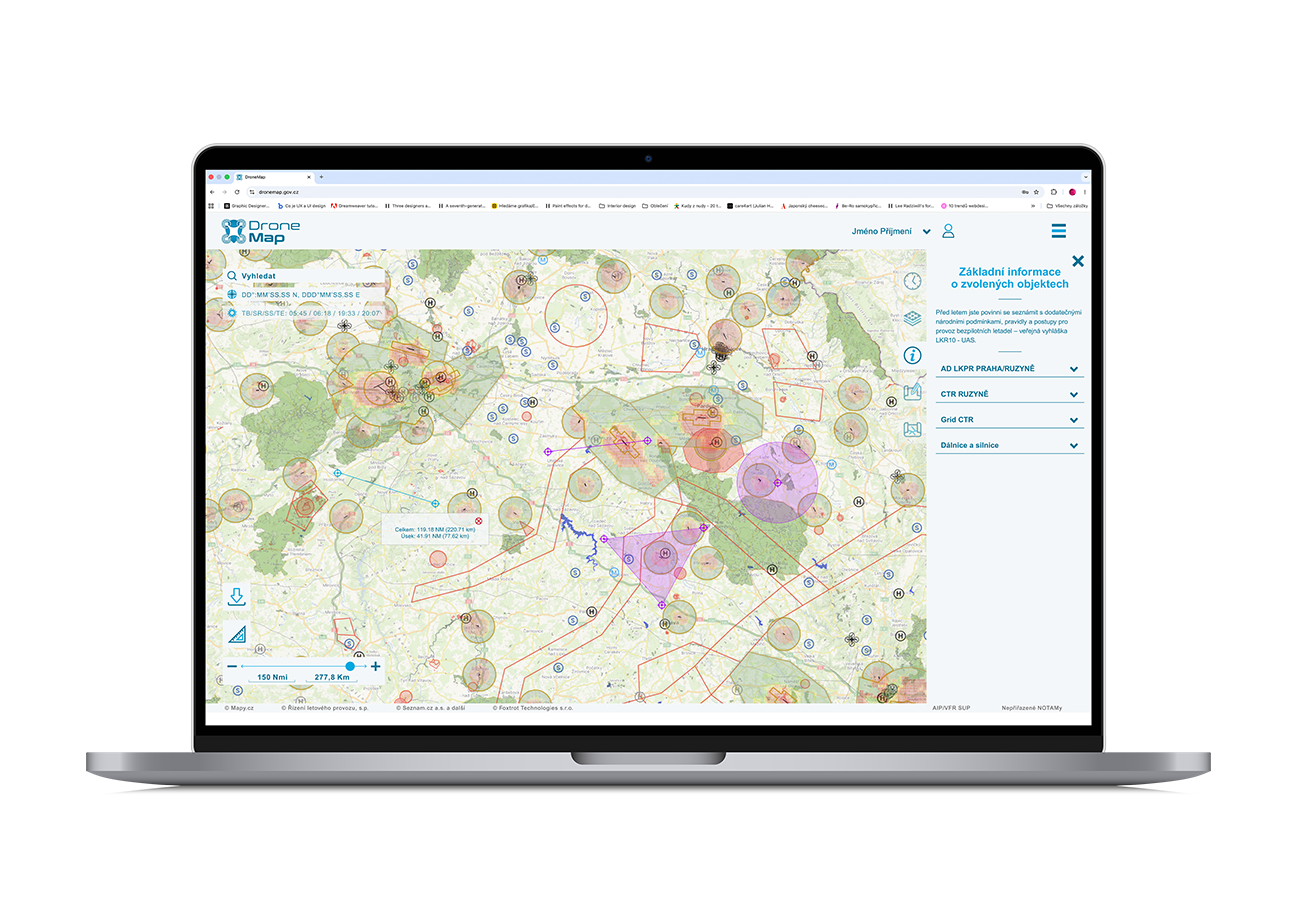Click the download arrow icon
1295x916 pixels.
[236, 597]
